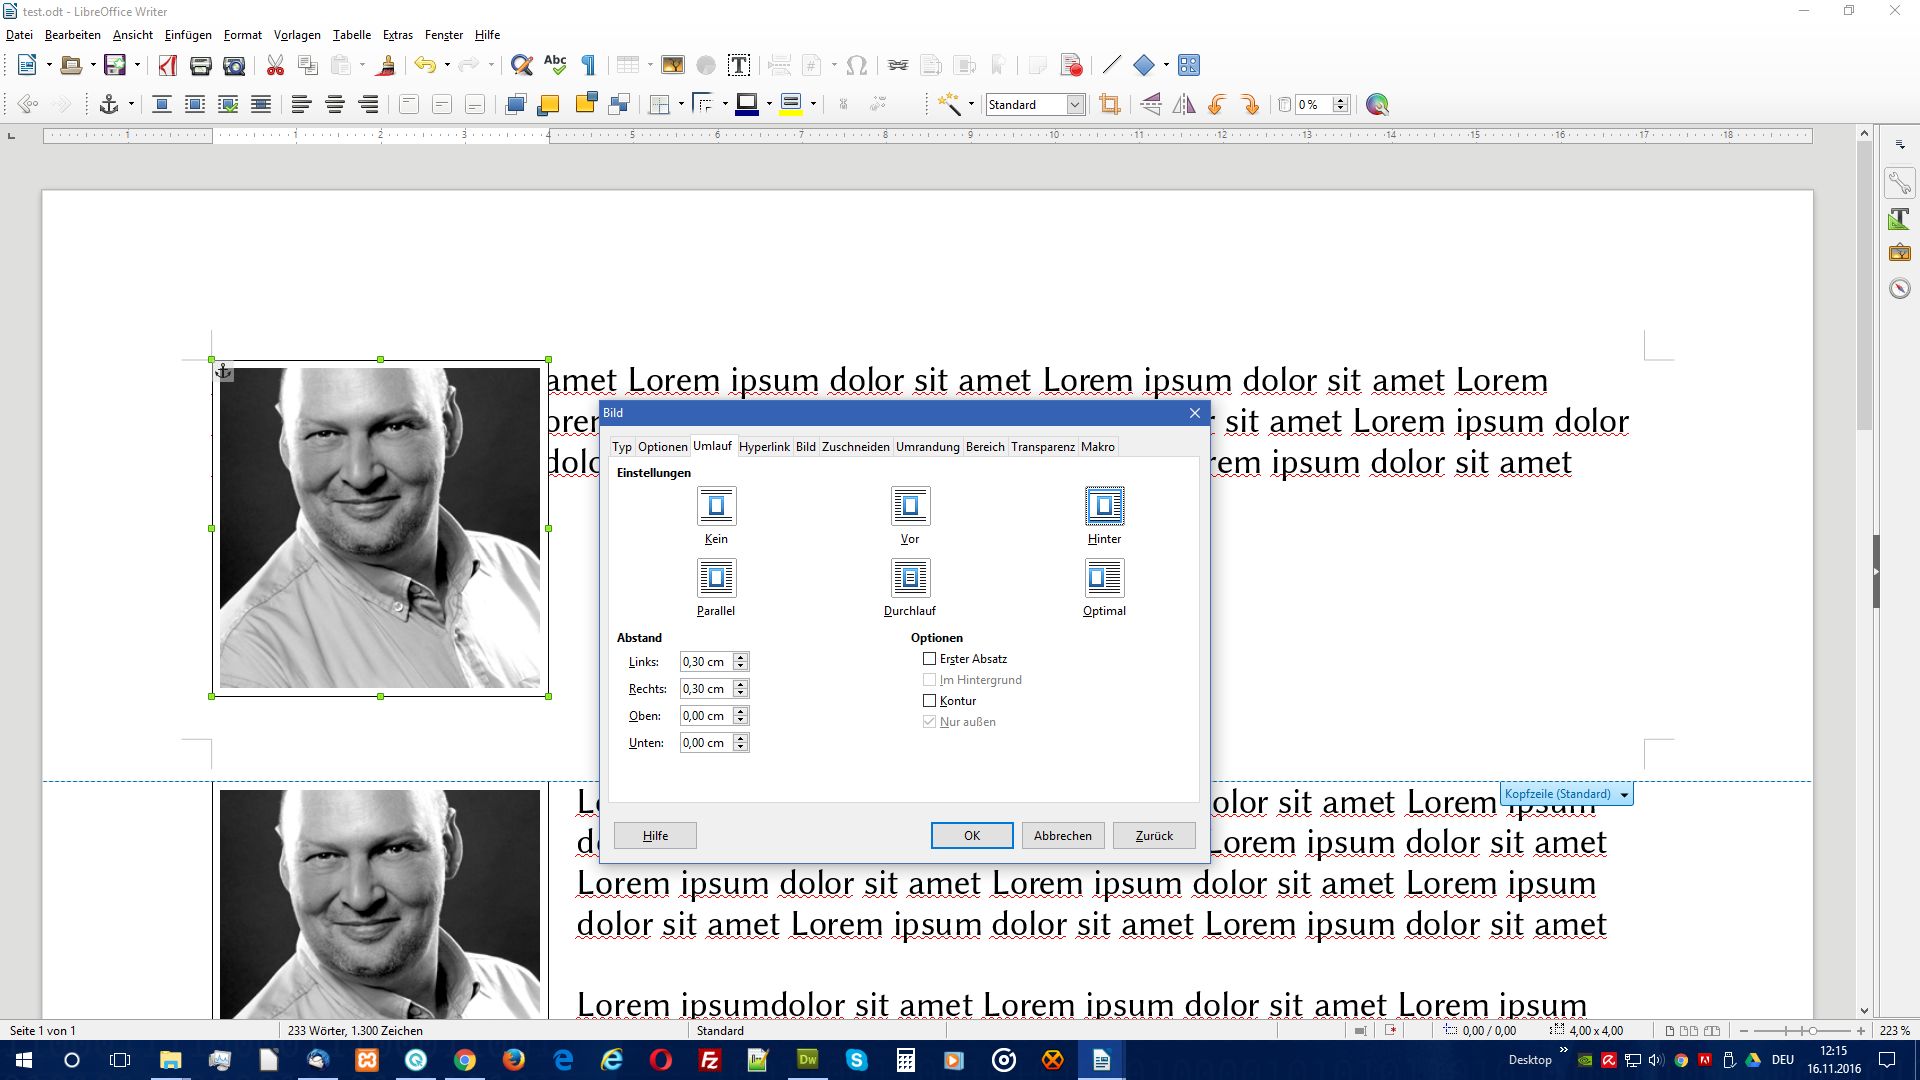The height and width of the screenshot is (1080, 1920).
Task: Open the area fill color dropdown arrow
Action: [x=813, y=104]
